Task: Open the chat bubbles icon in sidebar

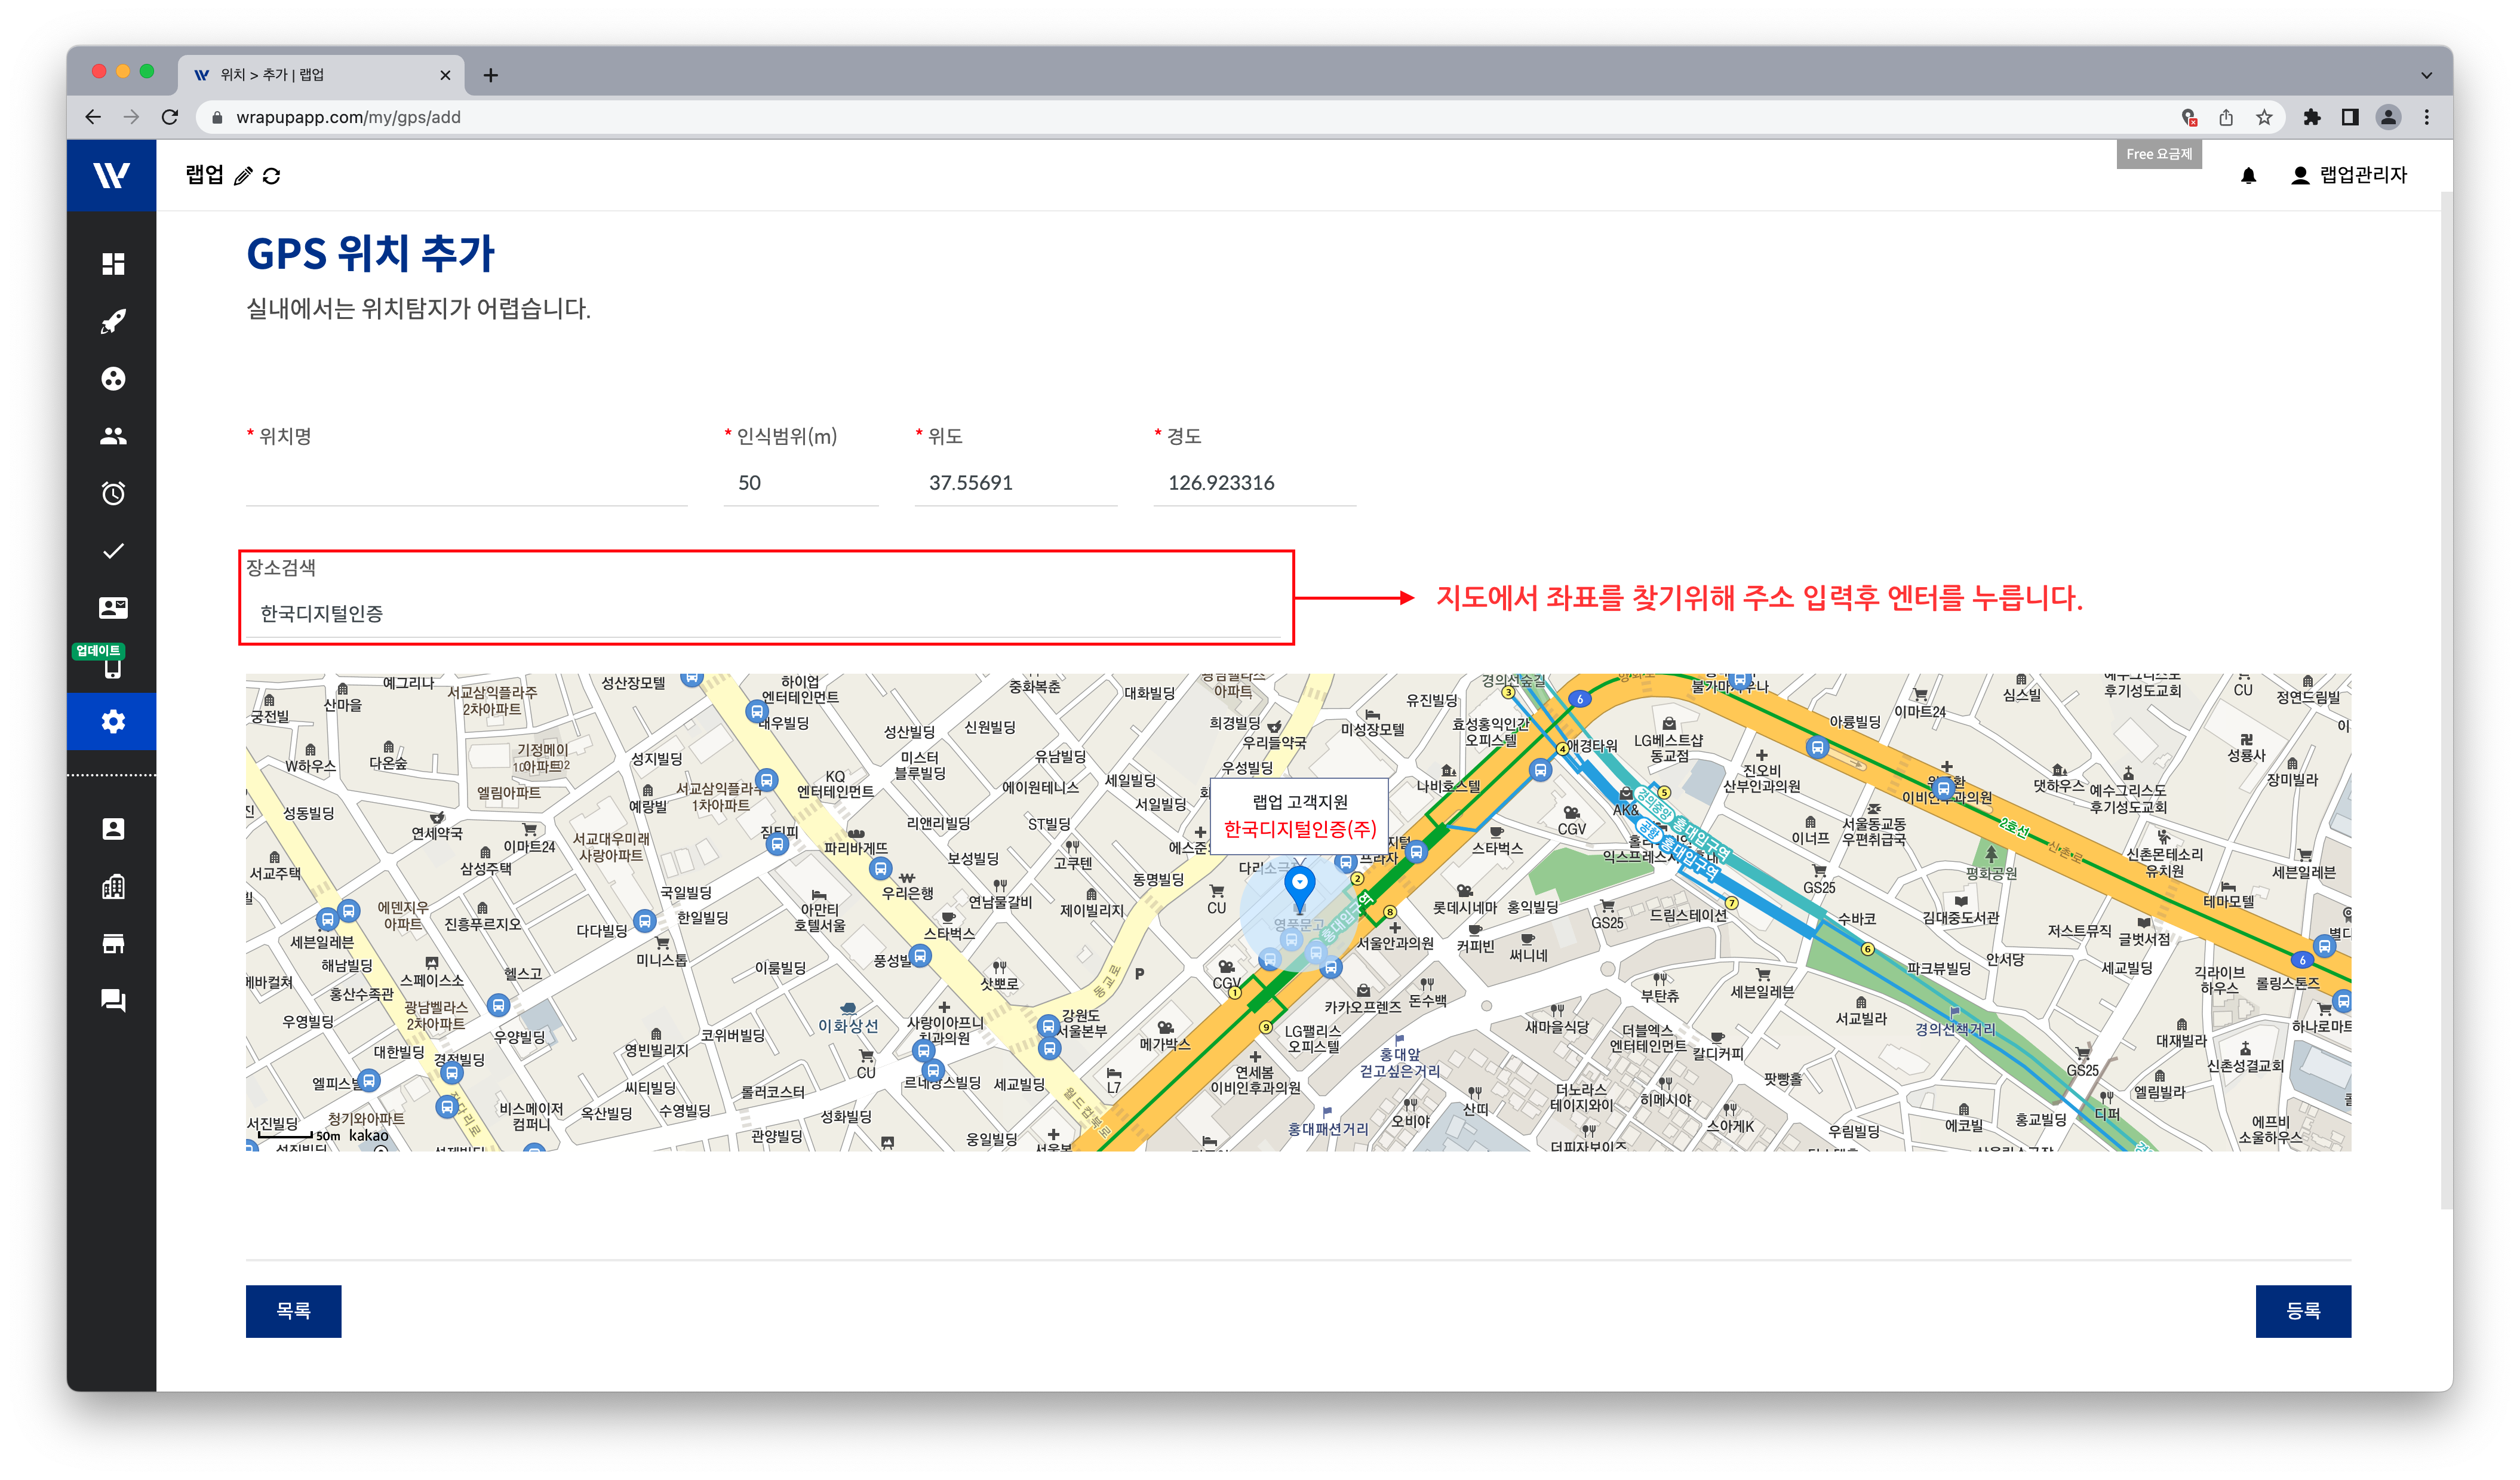Action: pos(113,1000)
